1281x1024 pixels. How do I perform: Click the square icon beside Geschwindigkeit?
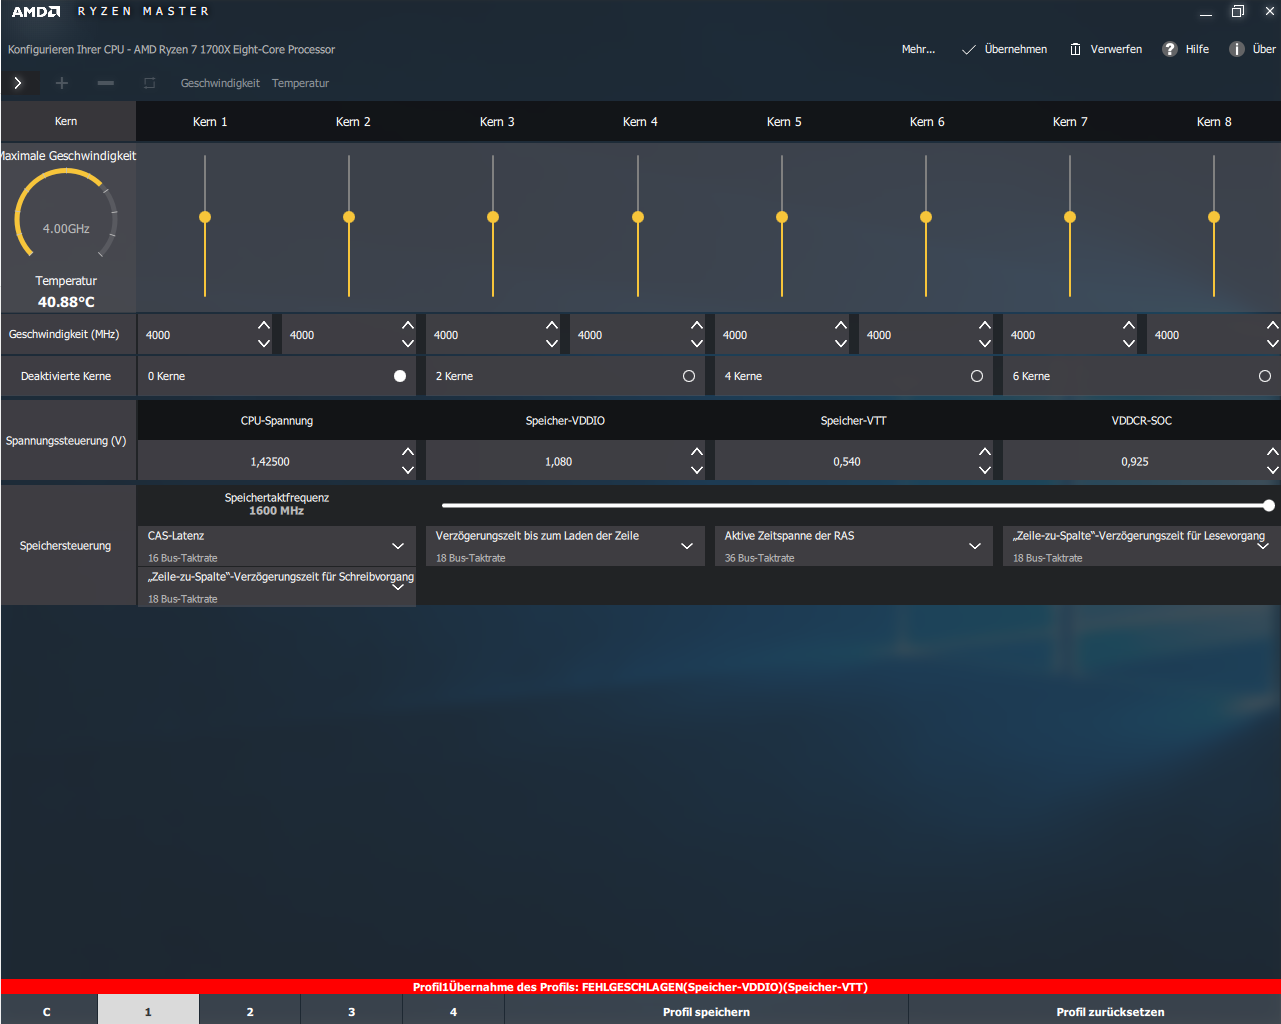click(x=150, y=83)
